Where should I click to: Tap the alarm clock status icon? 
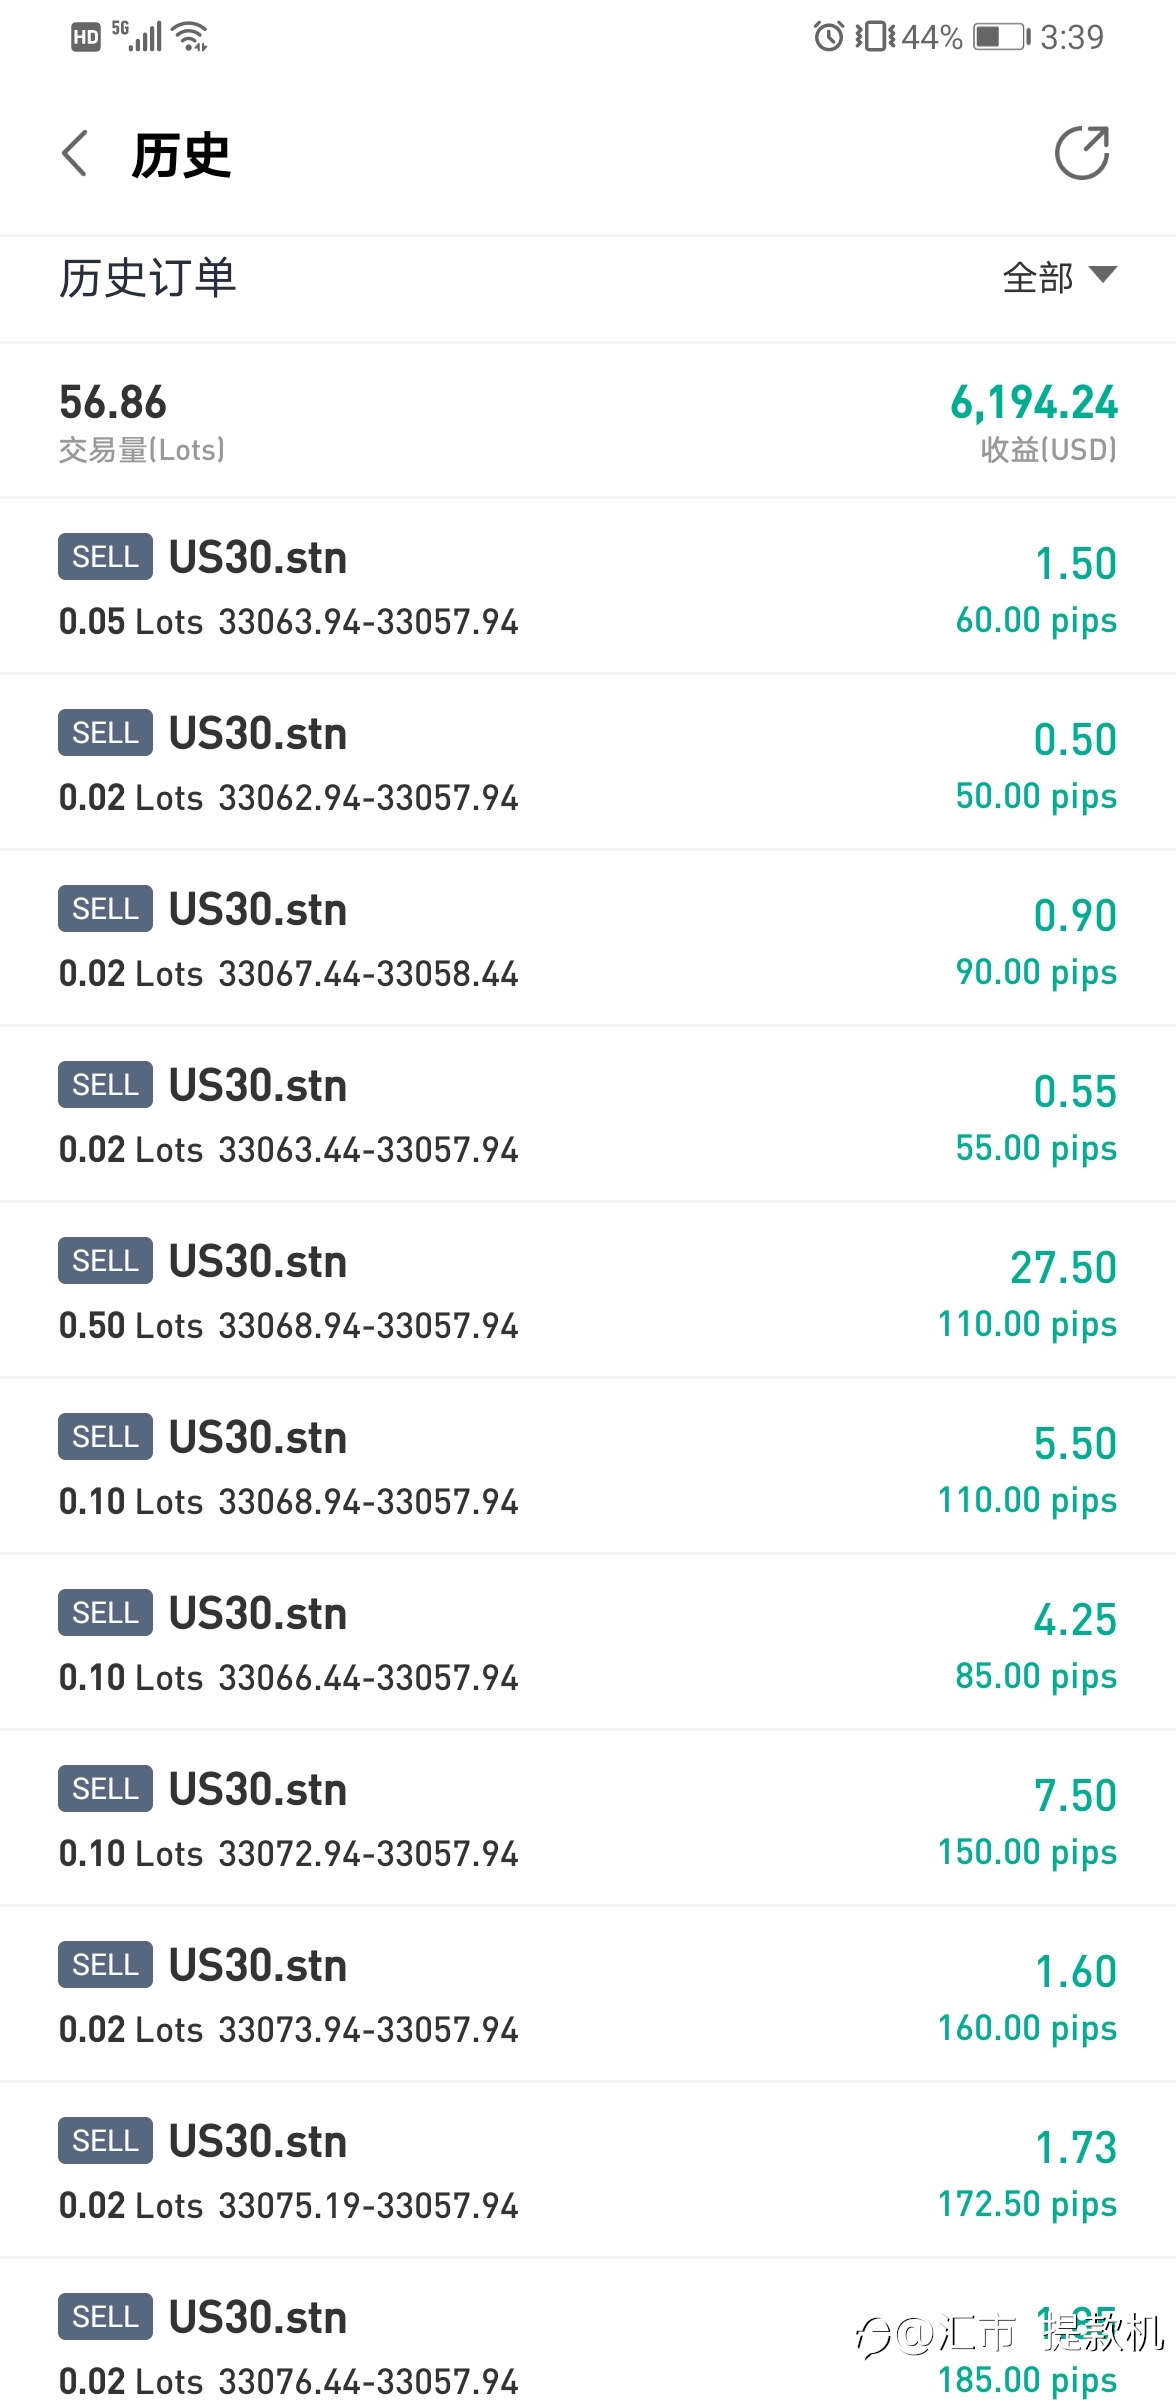tap(828, 37)
